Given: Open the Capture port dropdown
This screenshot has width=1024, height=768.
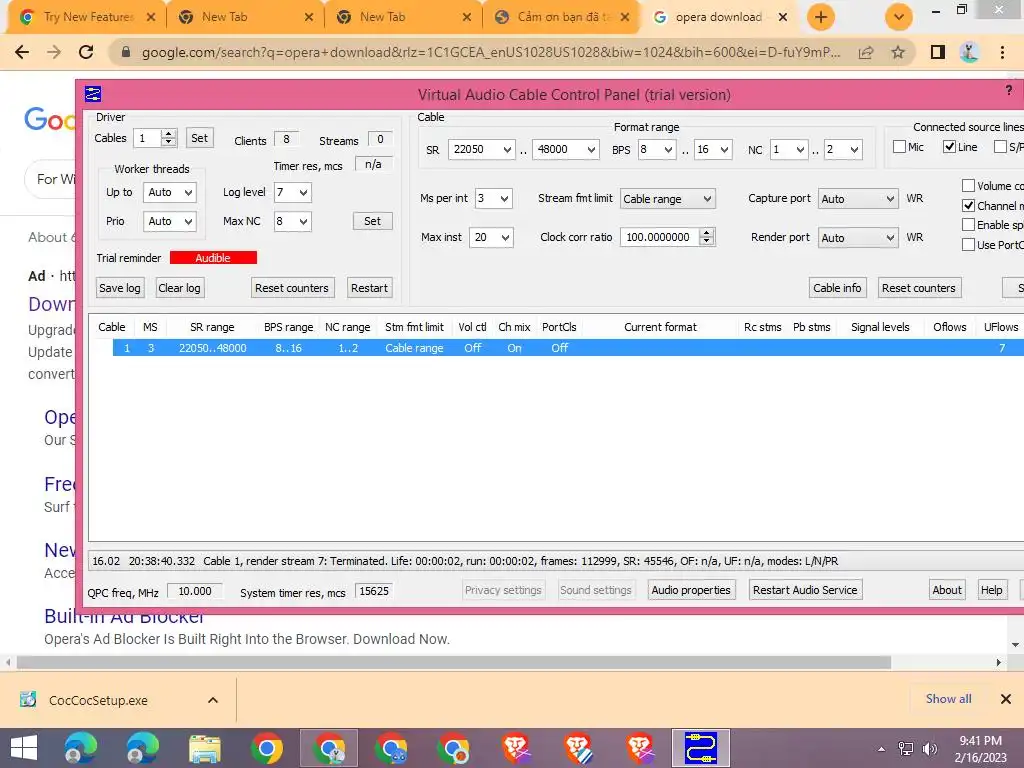Looking at the screenshot, I should [857, 199].
